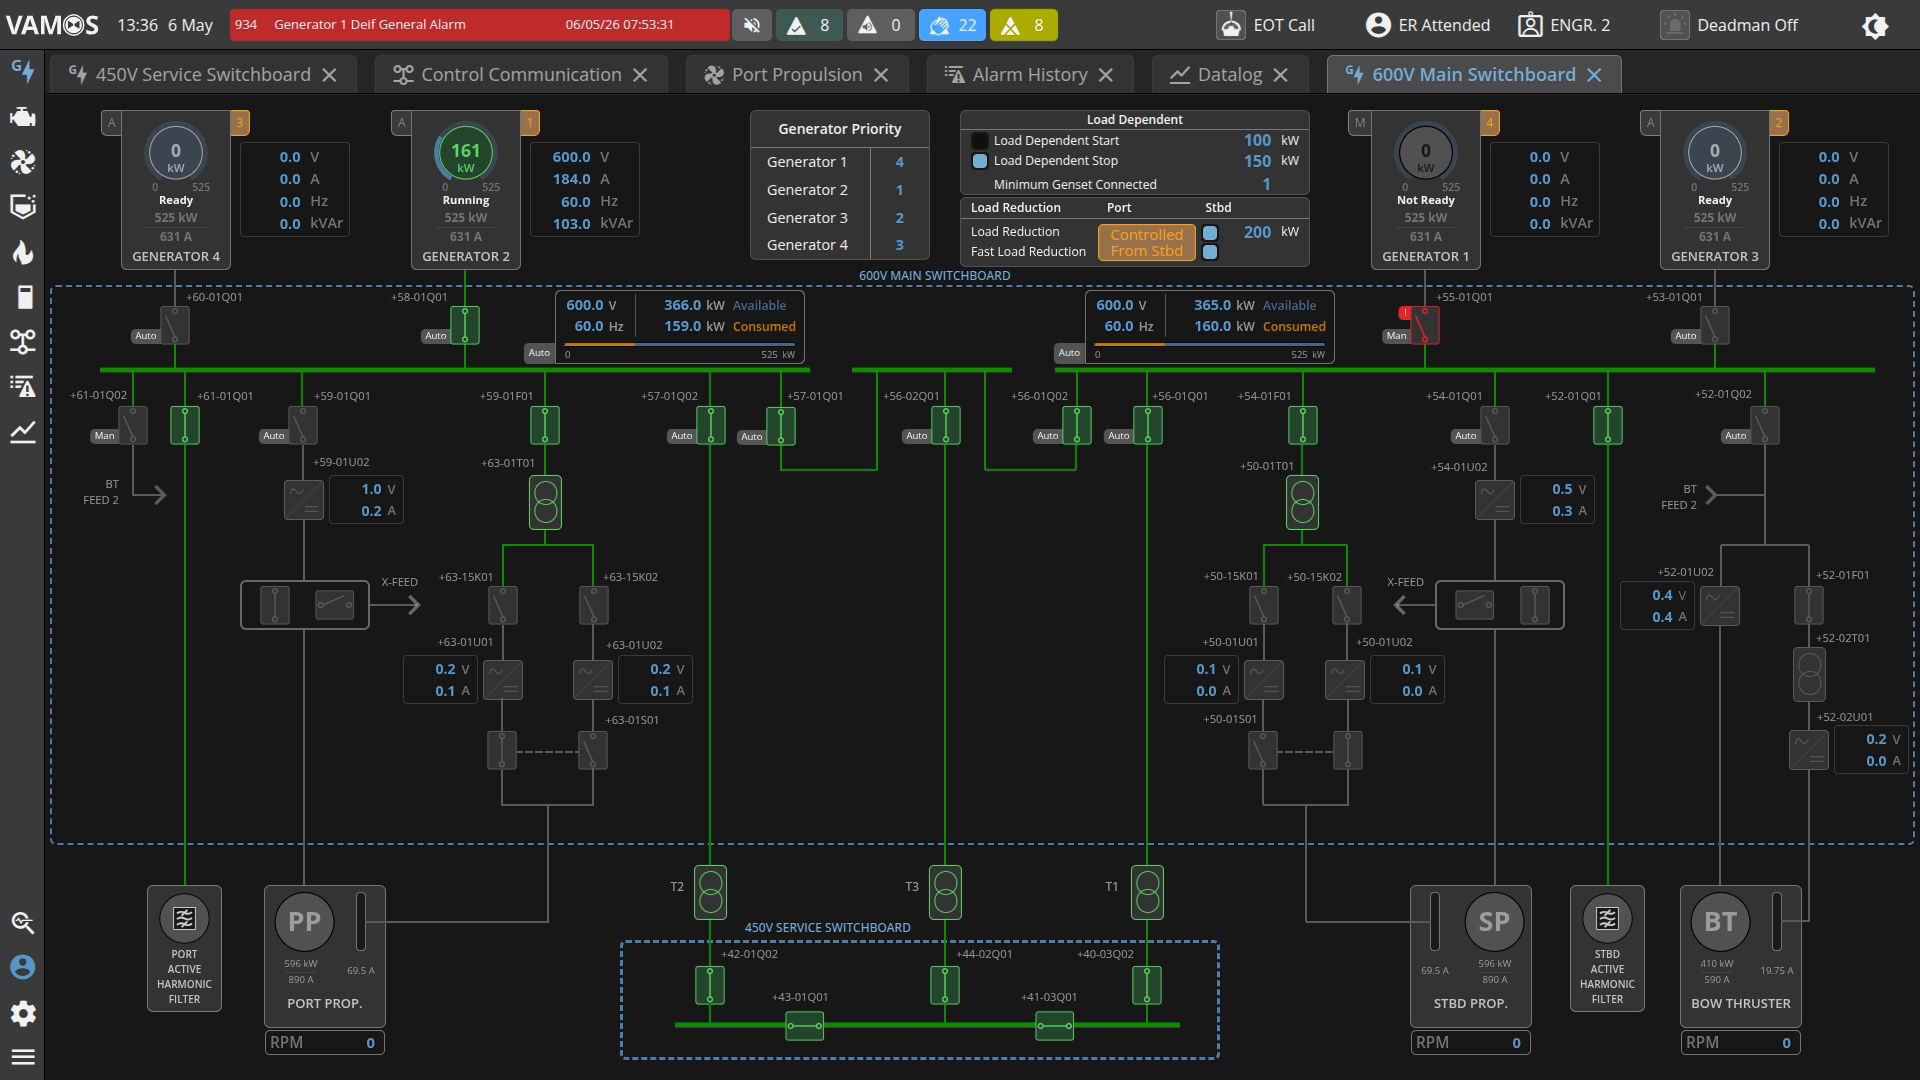
Task: Click ENGR. 2 duty engineer button
Action: pyautogui.click(x=1564, y=25)
